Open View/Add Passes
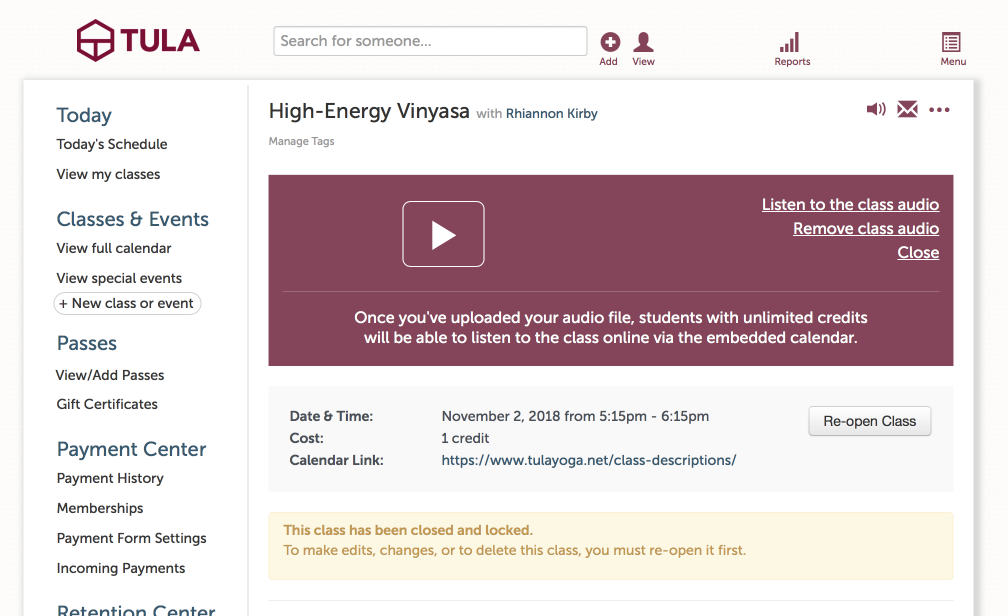 (x=110, y=375)
